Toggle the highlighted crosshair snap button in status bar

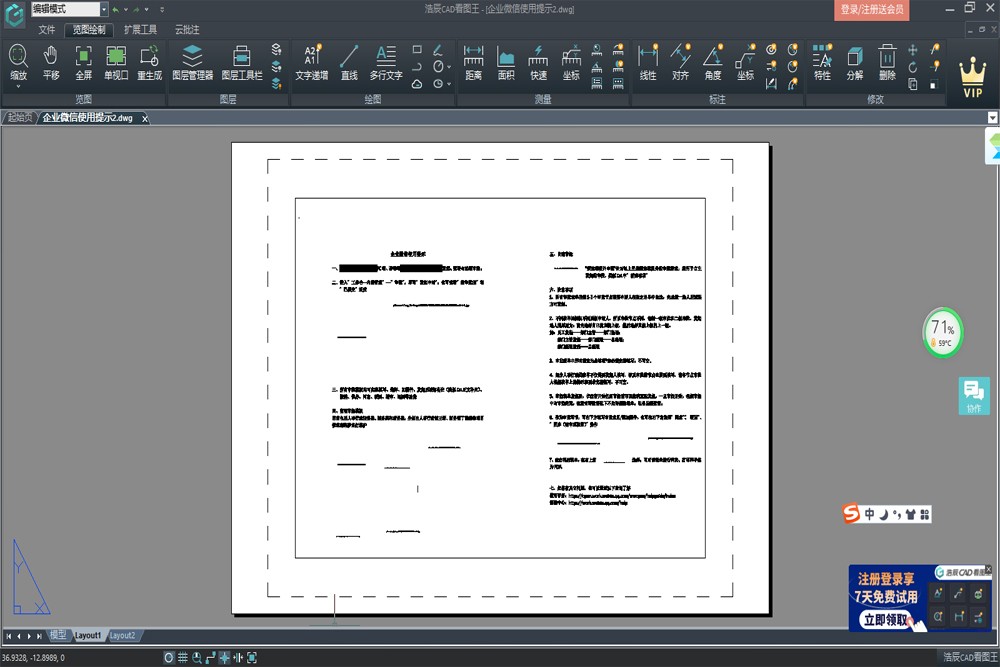(x=224, y=658)
